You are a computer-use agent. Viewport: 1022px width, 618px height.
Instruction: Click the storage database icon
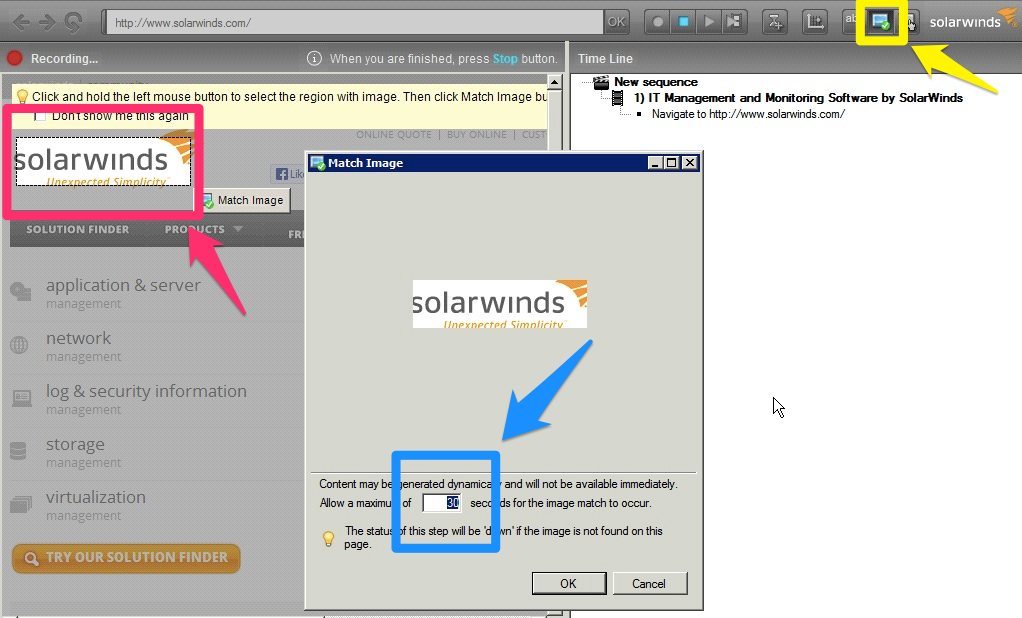[x=18, y=450]
